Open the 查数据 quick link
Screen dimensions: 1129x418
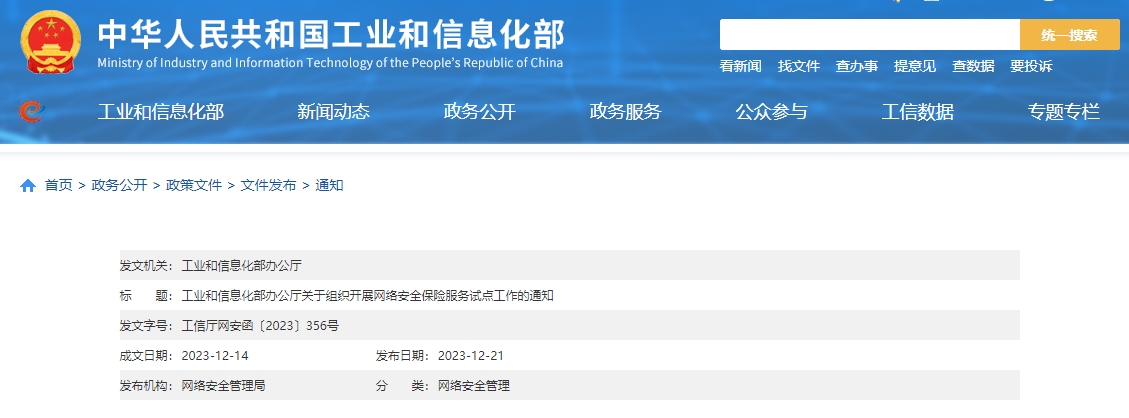[x=972, y=66]
